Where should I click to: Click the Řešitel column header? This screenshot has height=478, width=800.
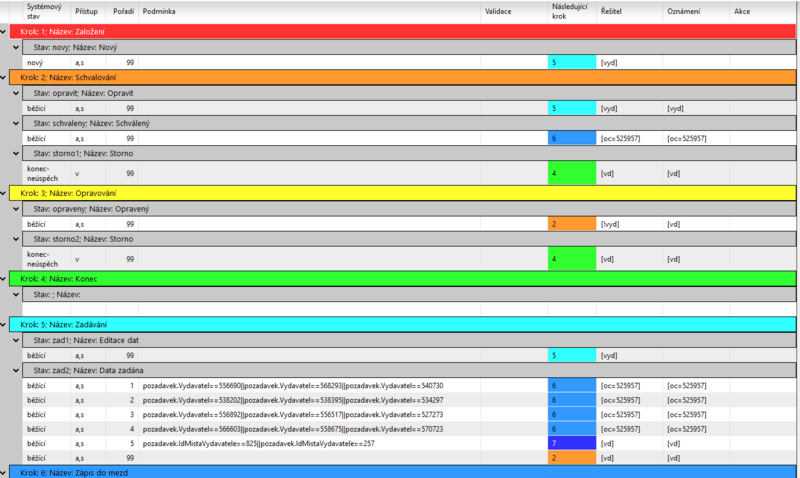click(630, 11)
